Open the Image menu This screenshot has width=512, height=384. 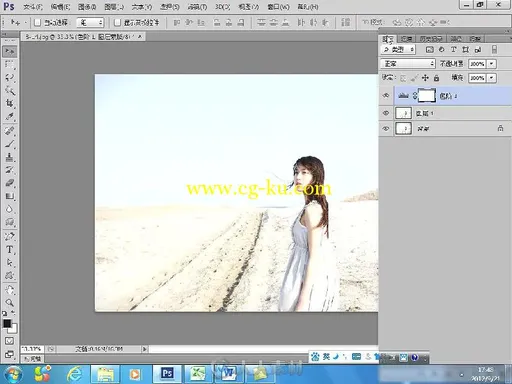pyautogui.click(x=87, y=7)
